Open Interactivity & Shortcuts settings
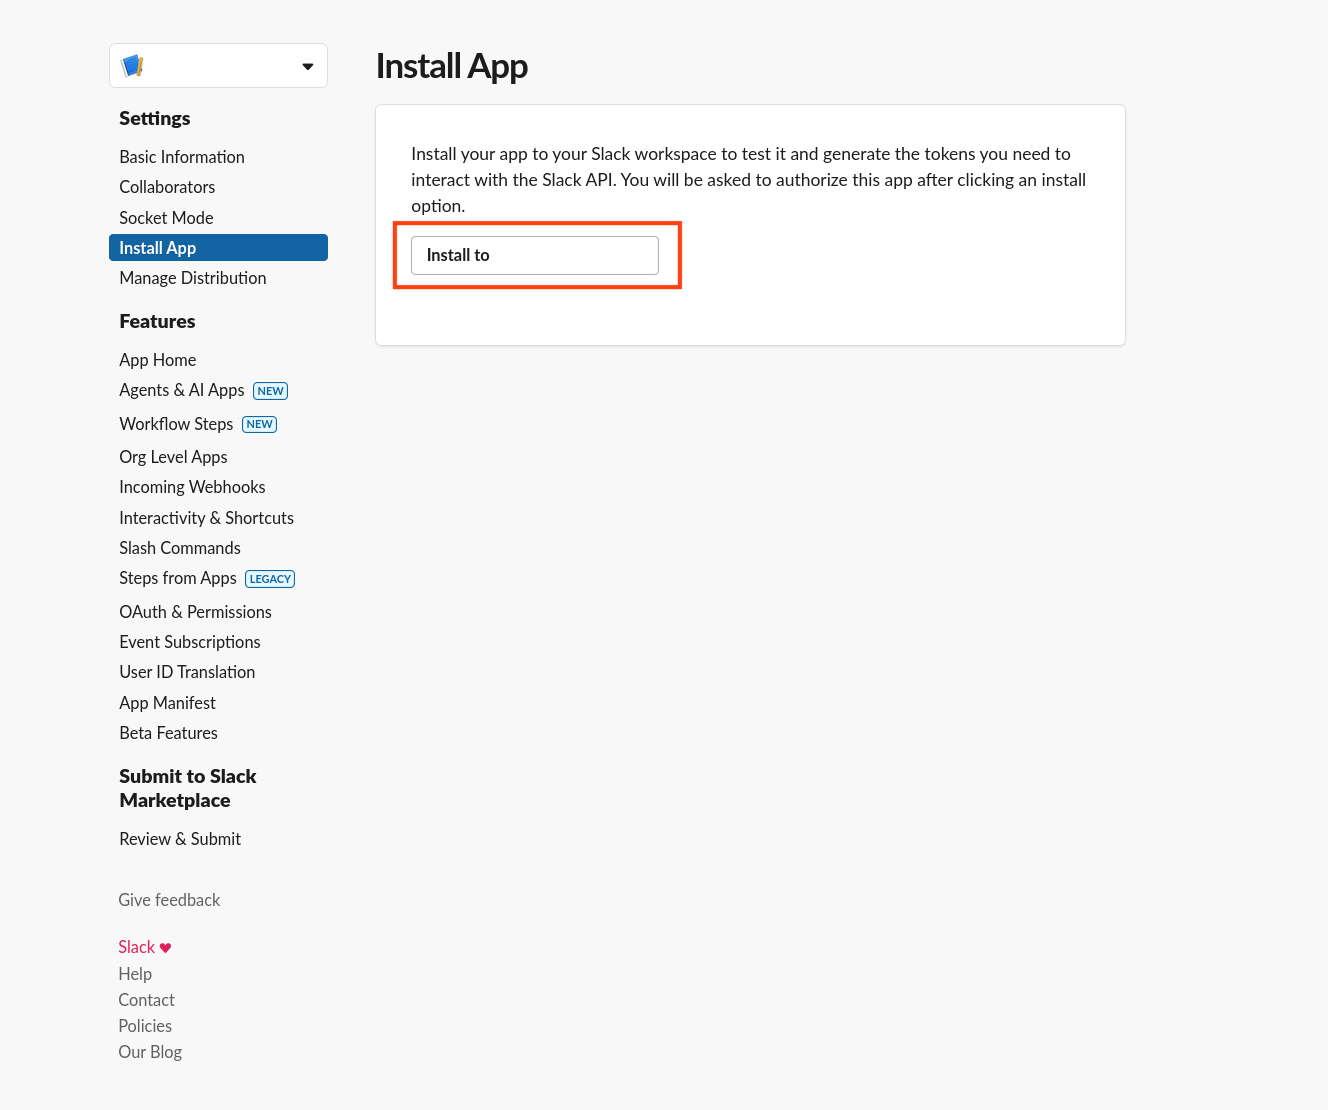 [206, 518]
